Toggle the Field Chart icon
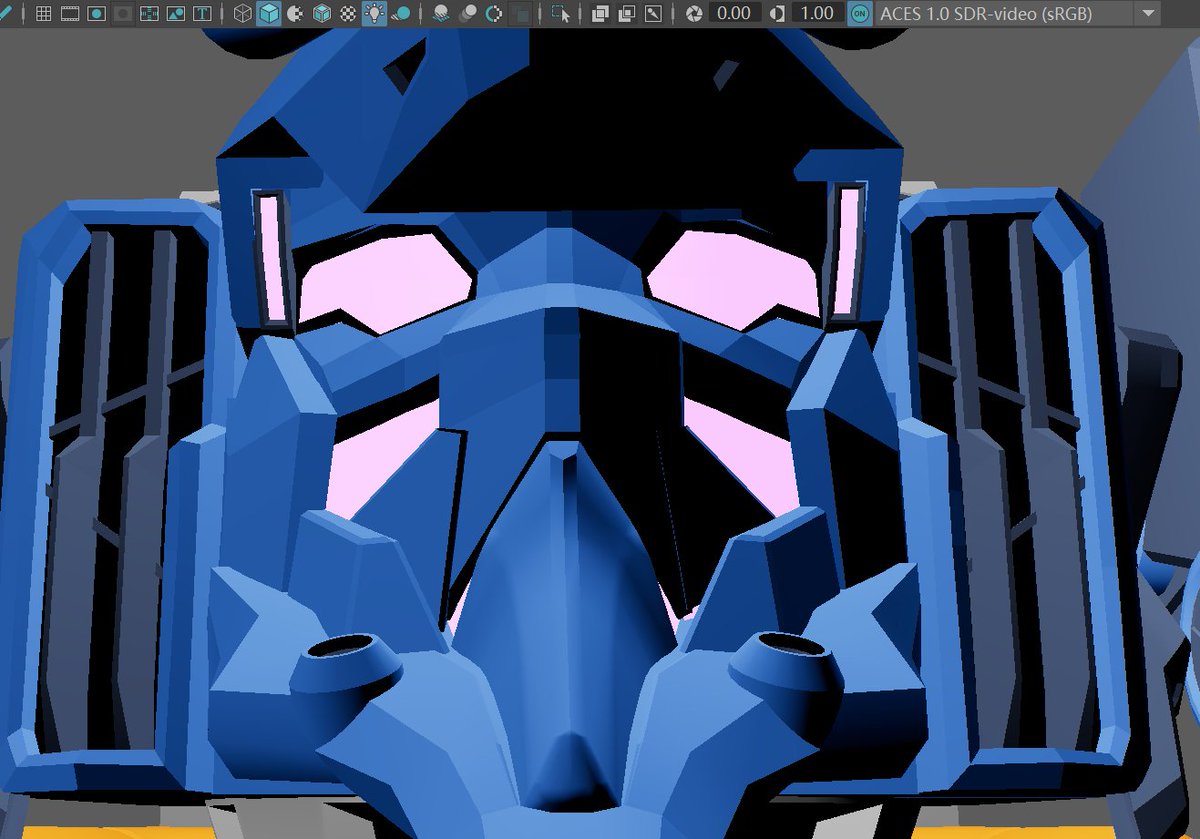The width and height of the screenshot is (1200, 839). coord(149,14)
